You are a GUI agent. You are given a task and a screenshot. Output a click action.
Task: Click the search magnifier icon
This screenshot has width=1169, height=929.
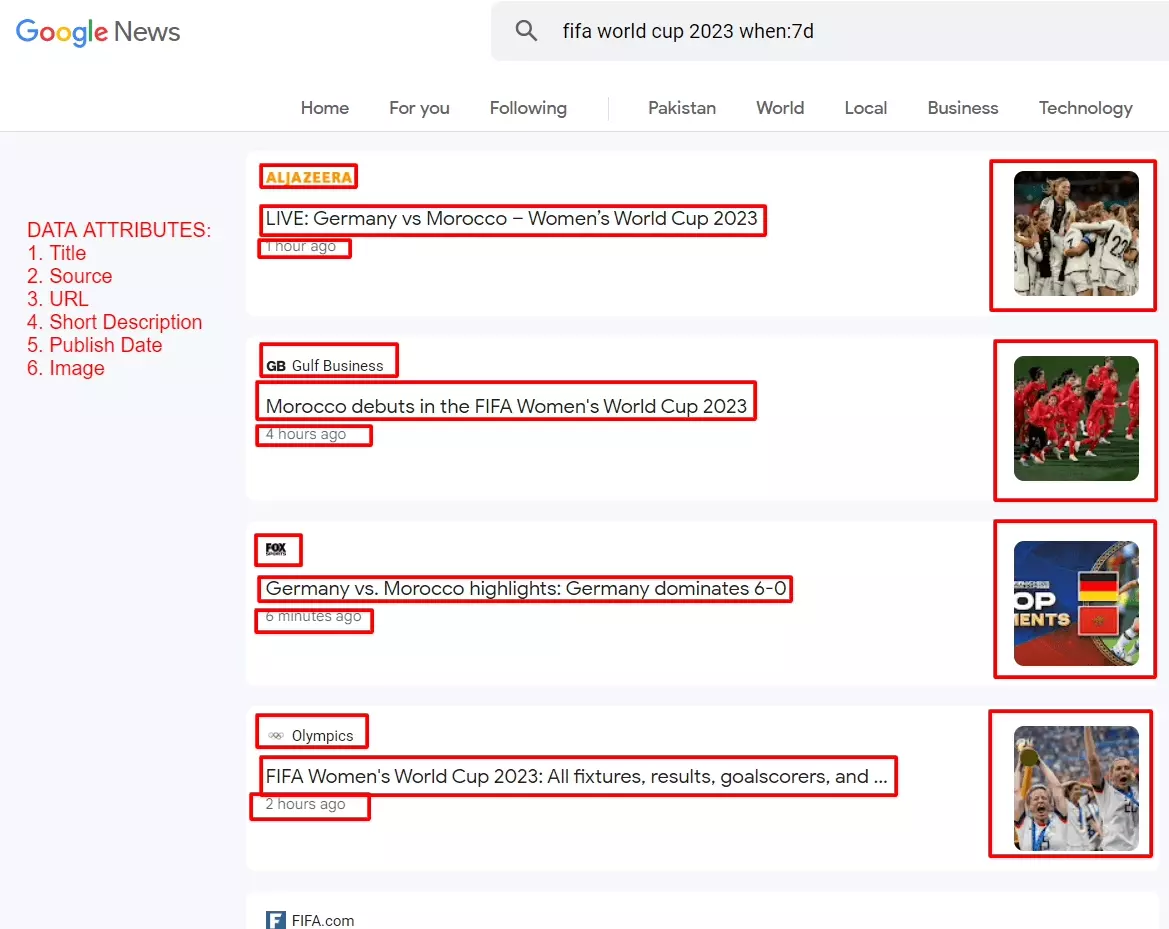(526, 30)
